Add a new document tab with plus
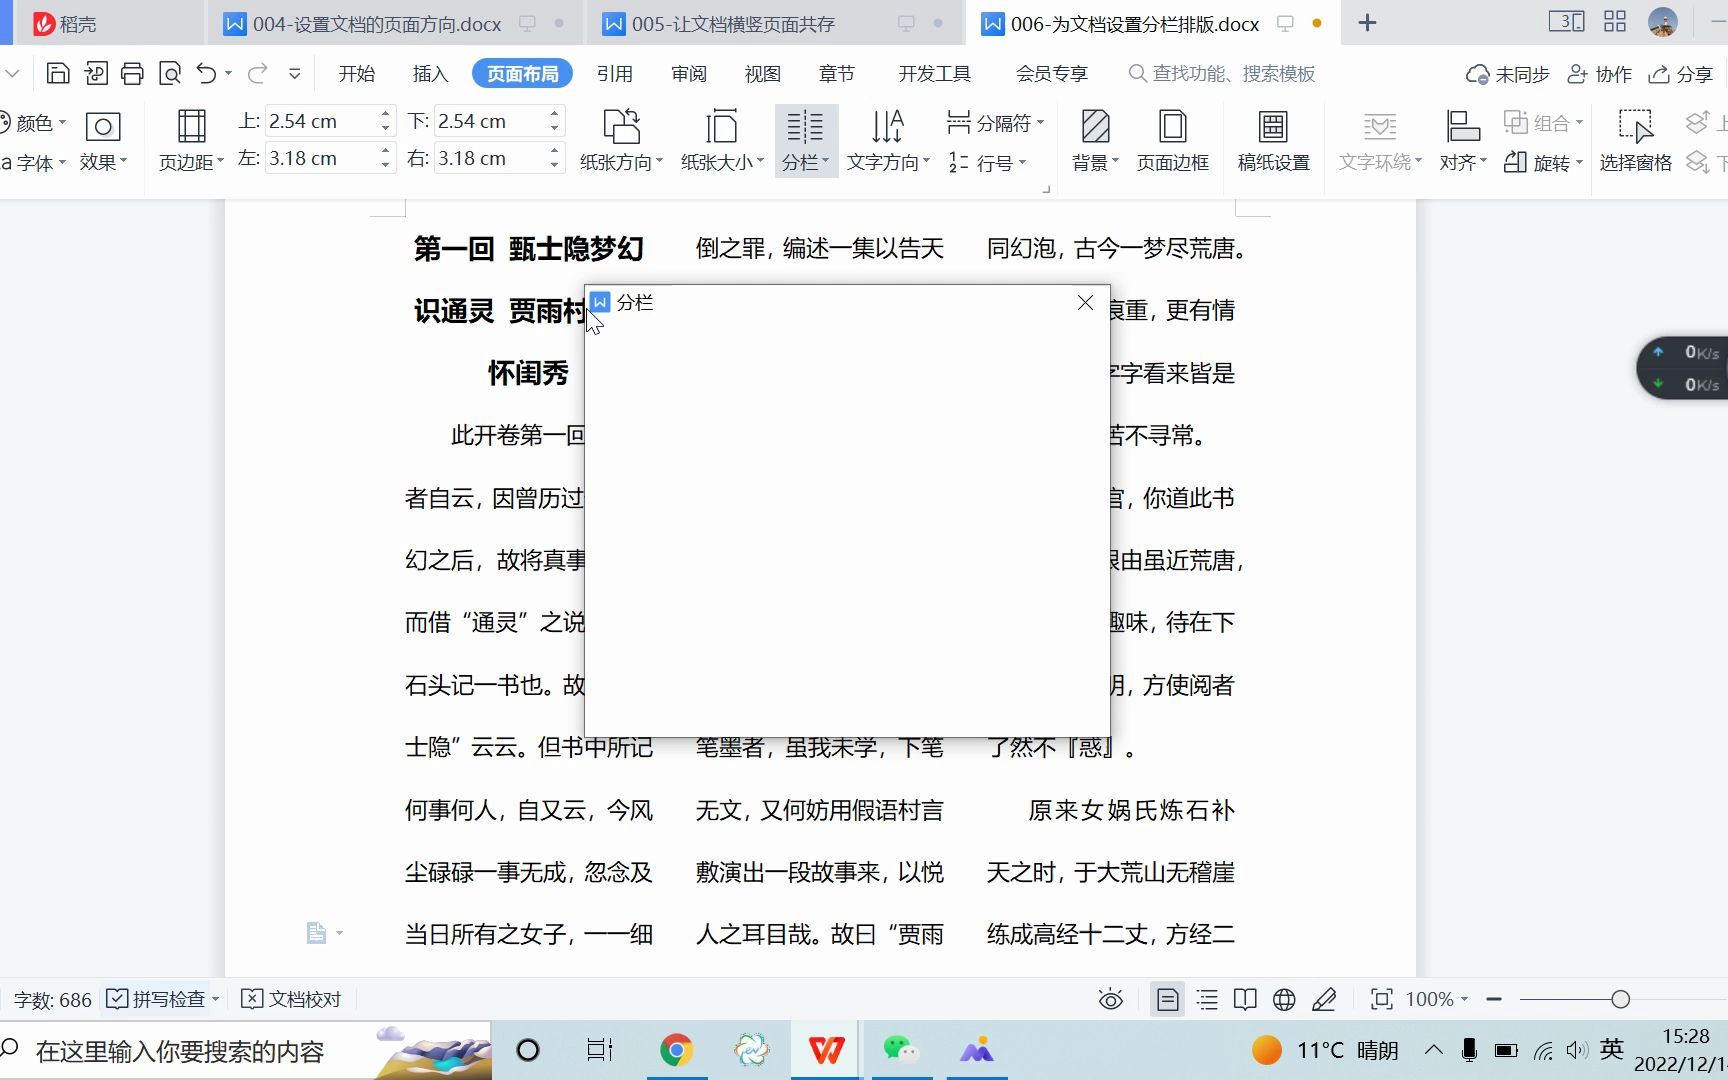 point(1367,23)
